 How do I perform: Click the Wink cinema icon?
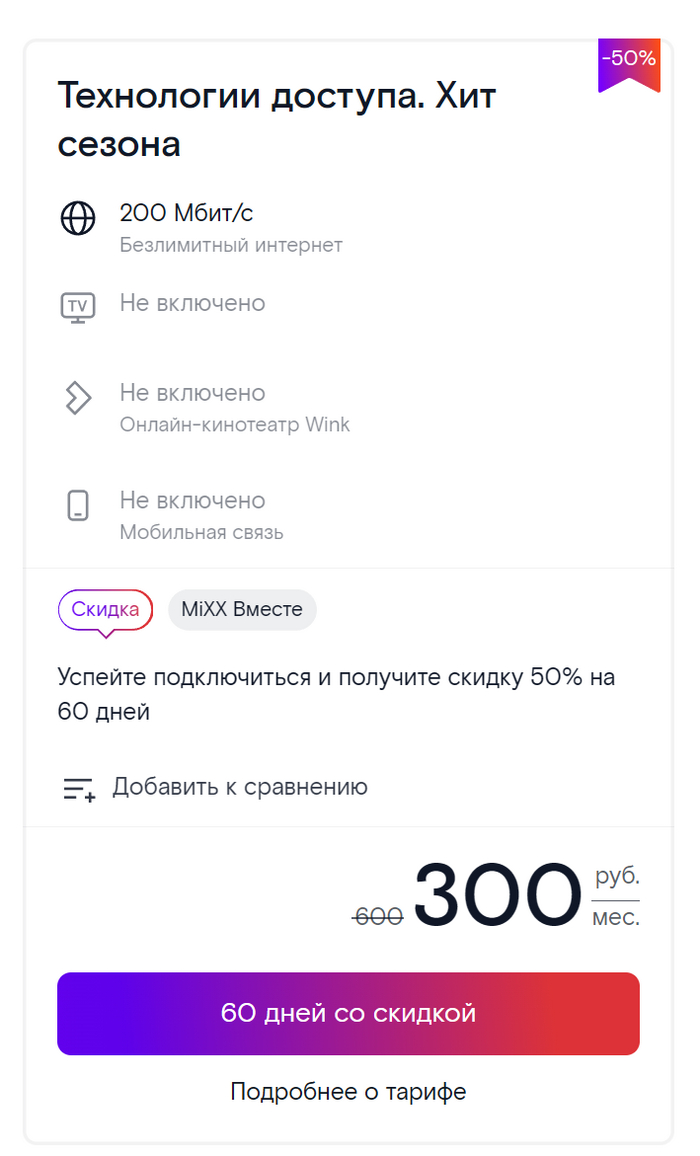[x=78, y=397]
